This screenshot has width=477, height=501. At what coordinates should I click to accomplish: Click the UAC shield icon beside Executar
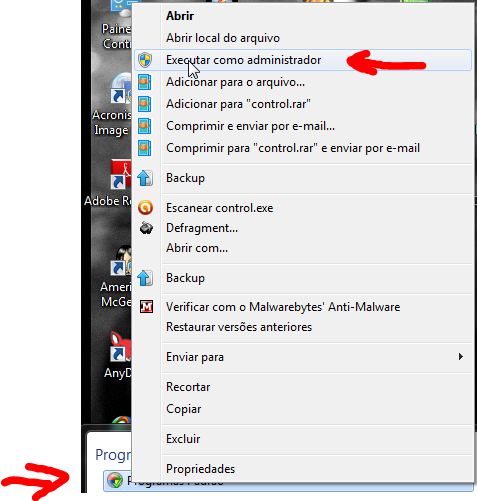145,60
